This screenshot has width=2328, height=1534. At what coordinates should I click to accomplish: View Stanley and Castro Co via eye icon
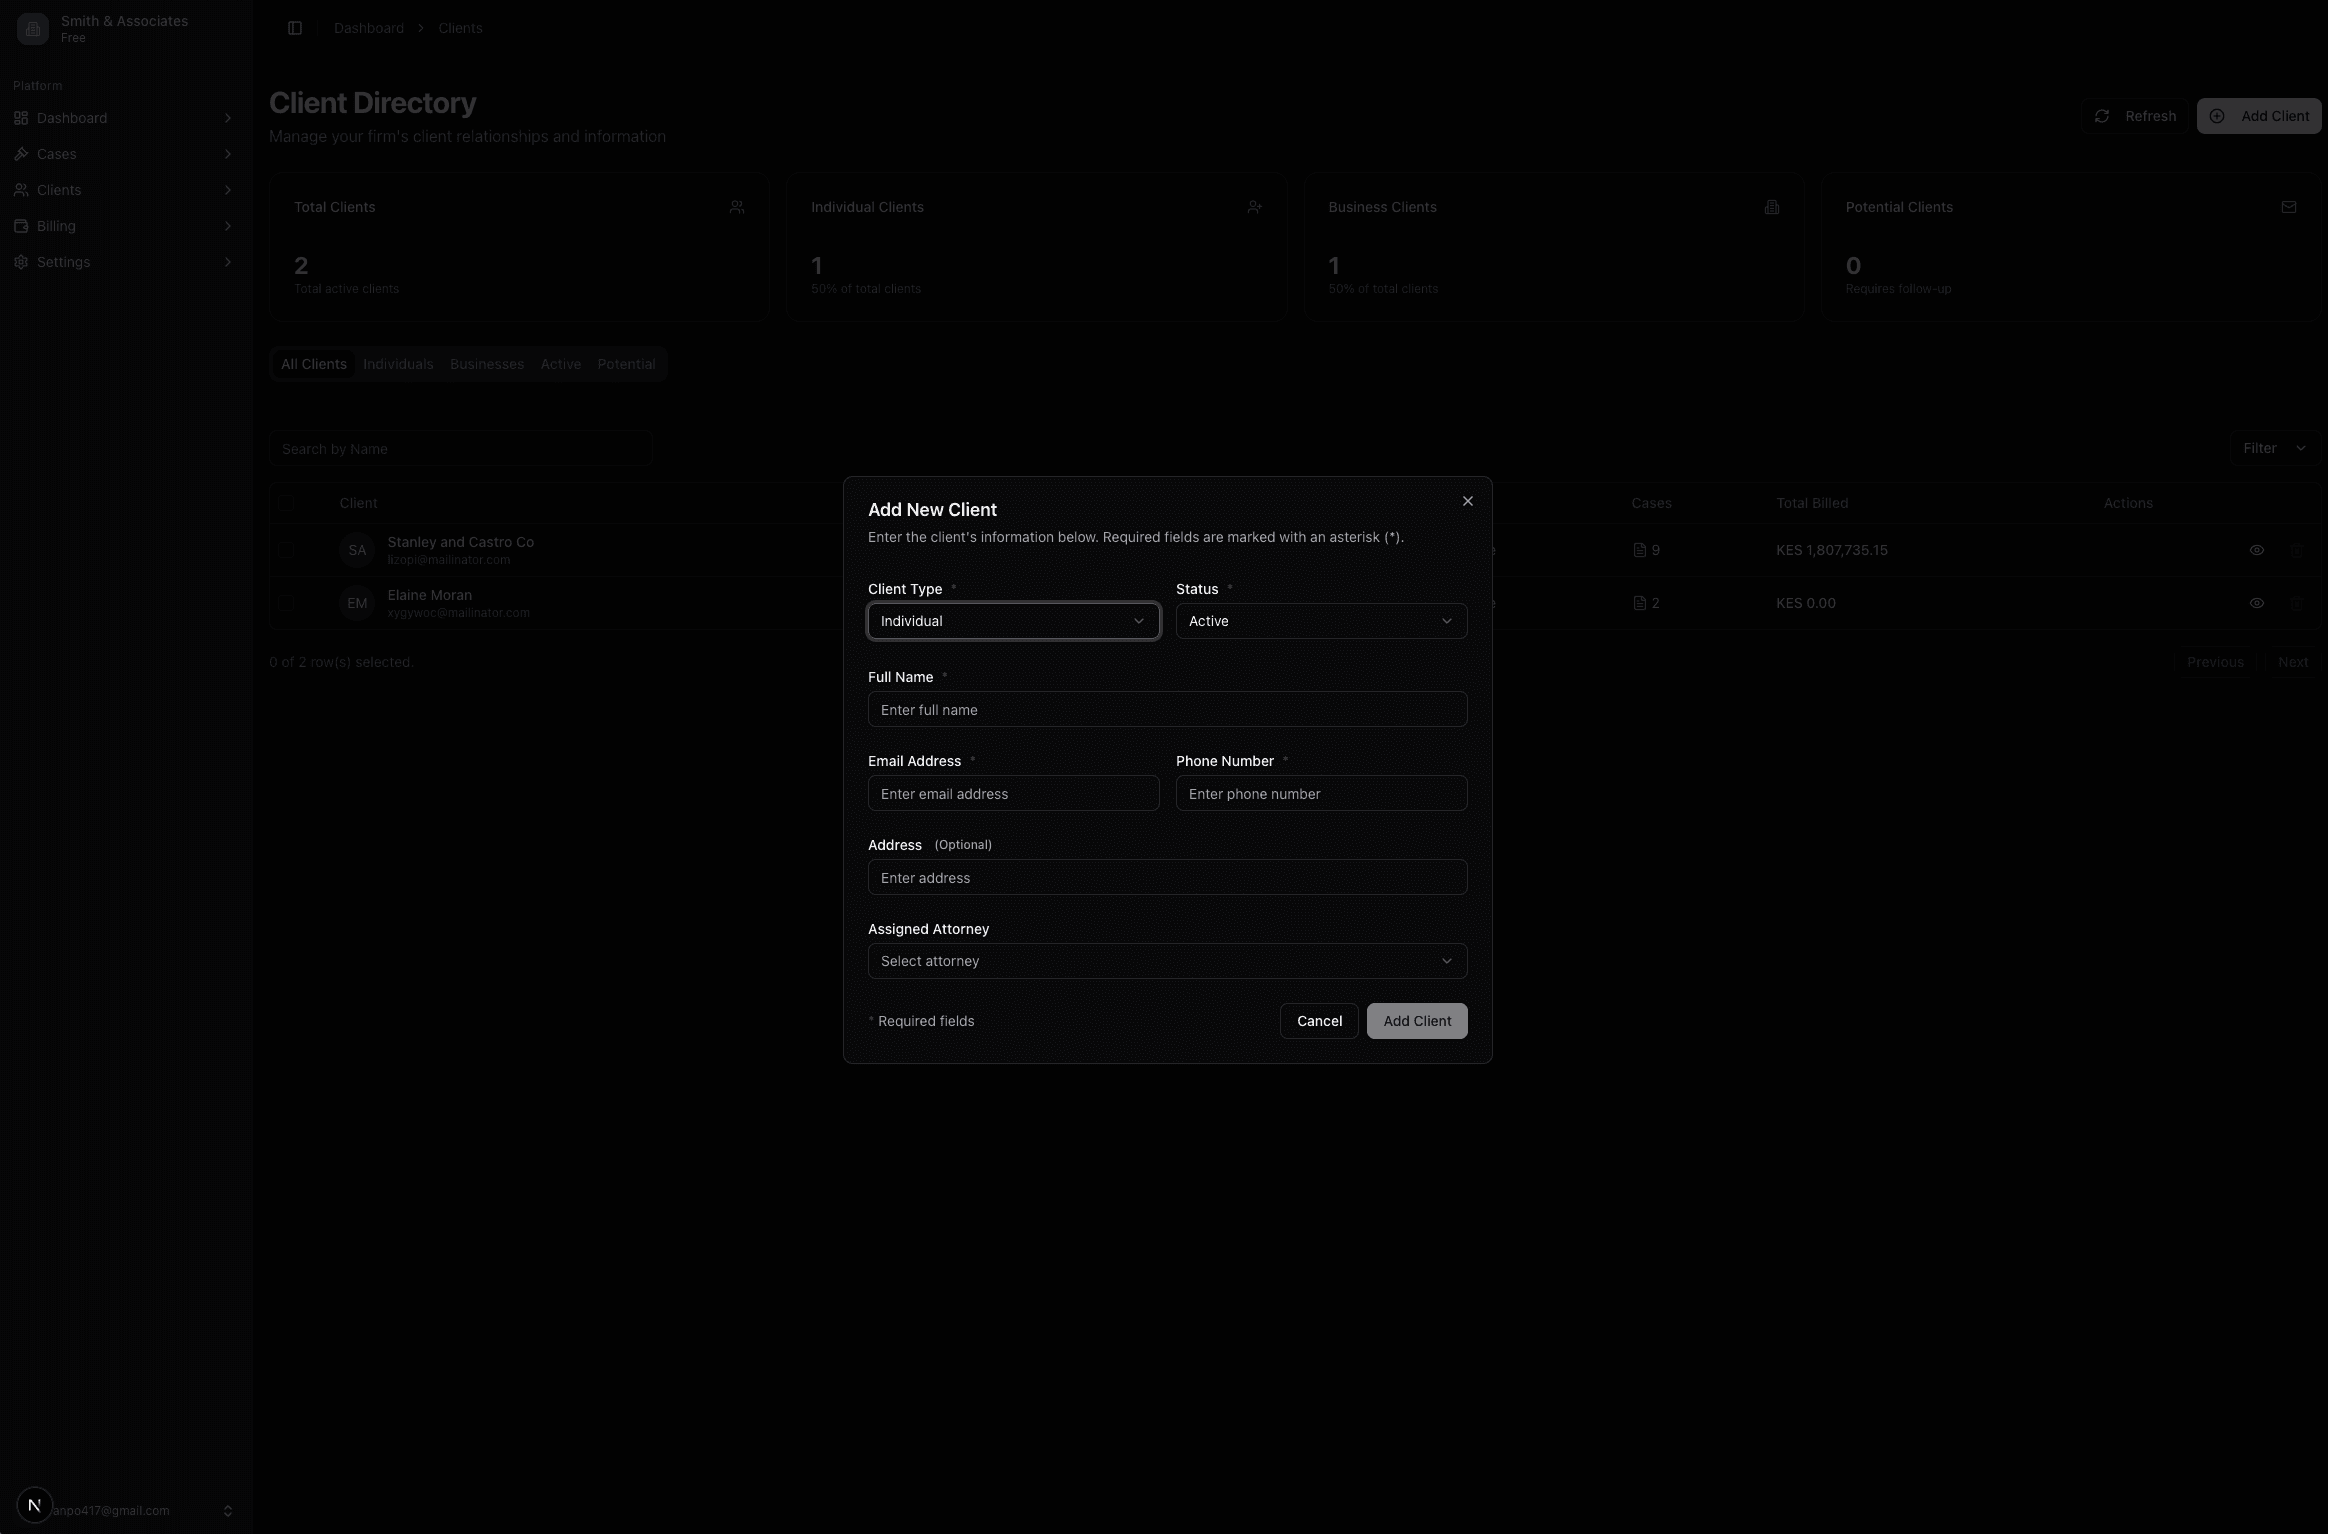tap(2257, 550)
